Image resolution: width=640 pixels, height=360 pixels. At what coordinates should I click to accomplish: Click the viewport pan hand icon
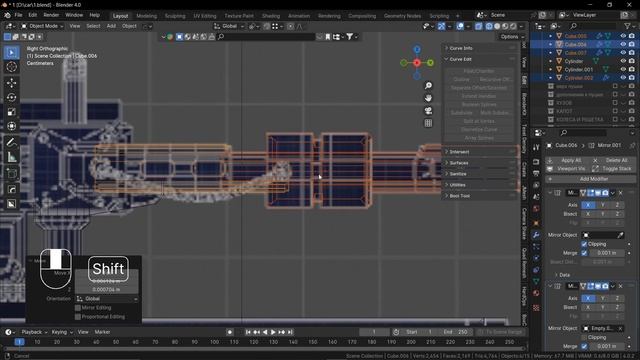428,98
